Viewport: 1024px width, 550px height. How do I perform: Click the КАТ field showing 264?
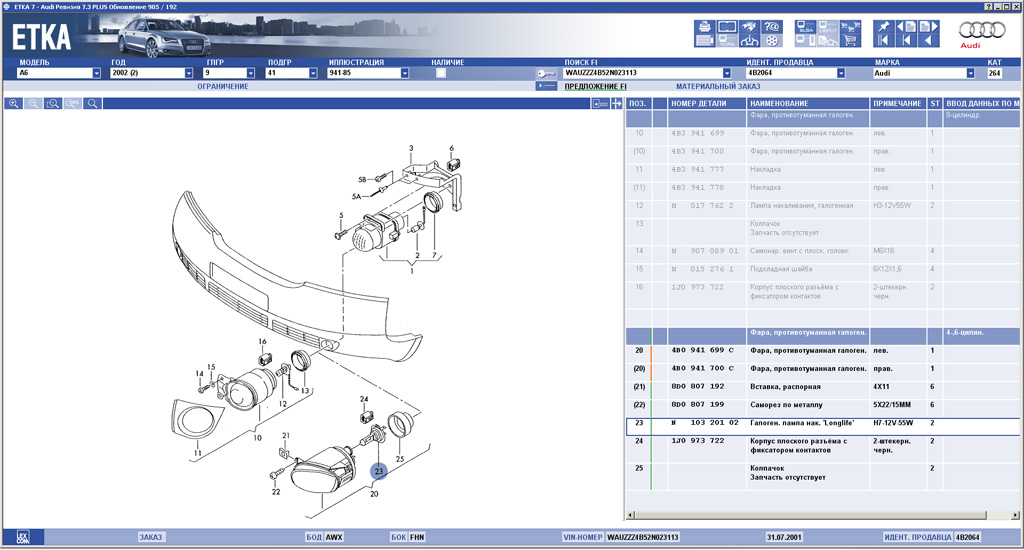pyautogui.click(x=994, y=73)
